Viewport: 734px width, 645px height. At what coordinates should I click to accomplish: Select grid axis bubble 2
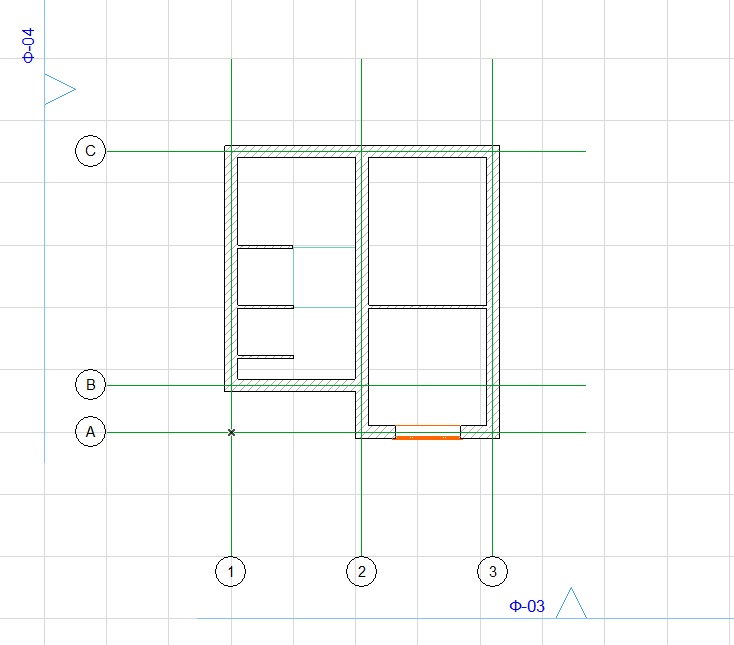coord(361,571)
